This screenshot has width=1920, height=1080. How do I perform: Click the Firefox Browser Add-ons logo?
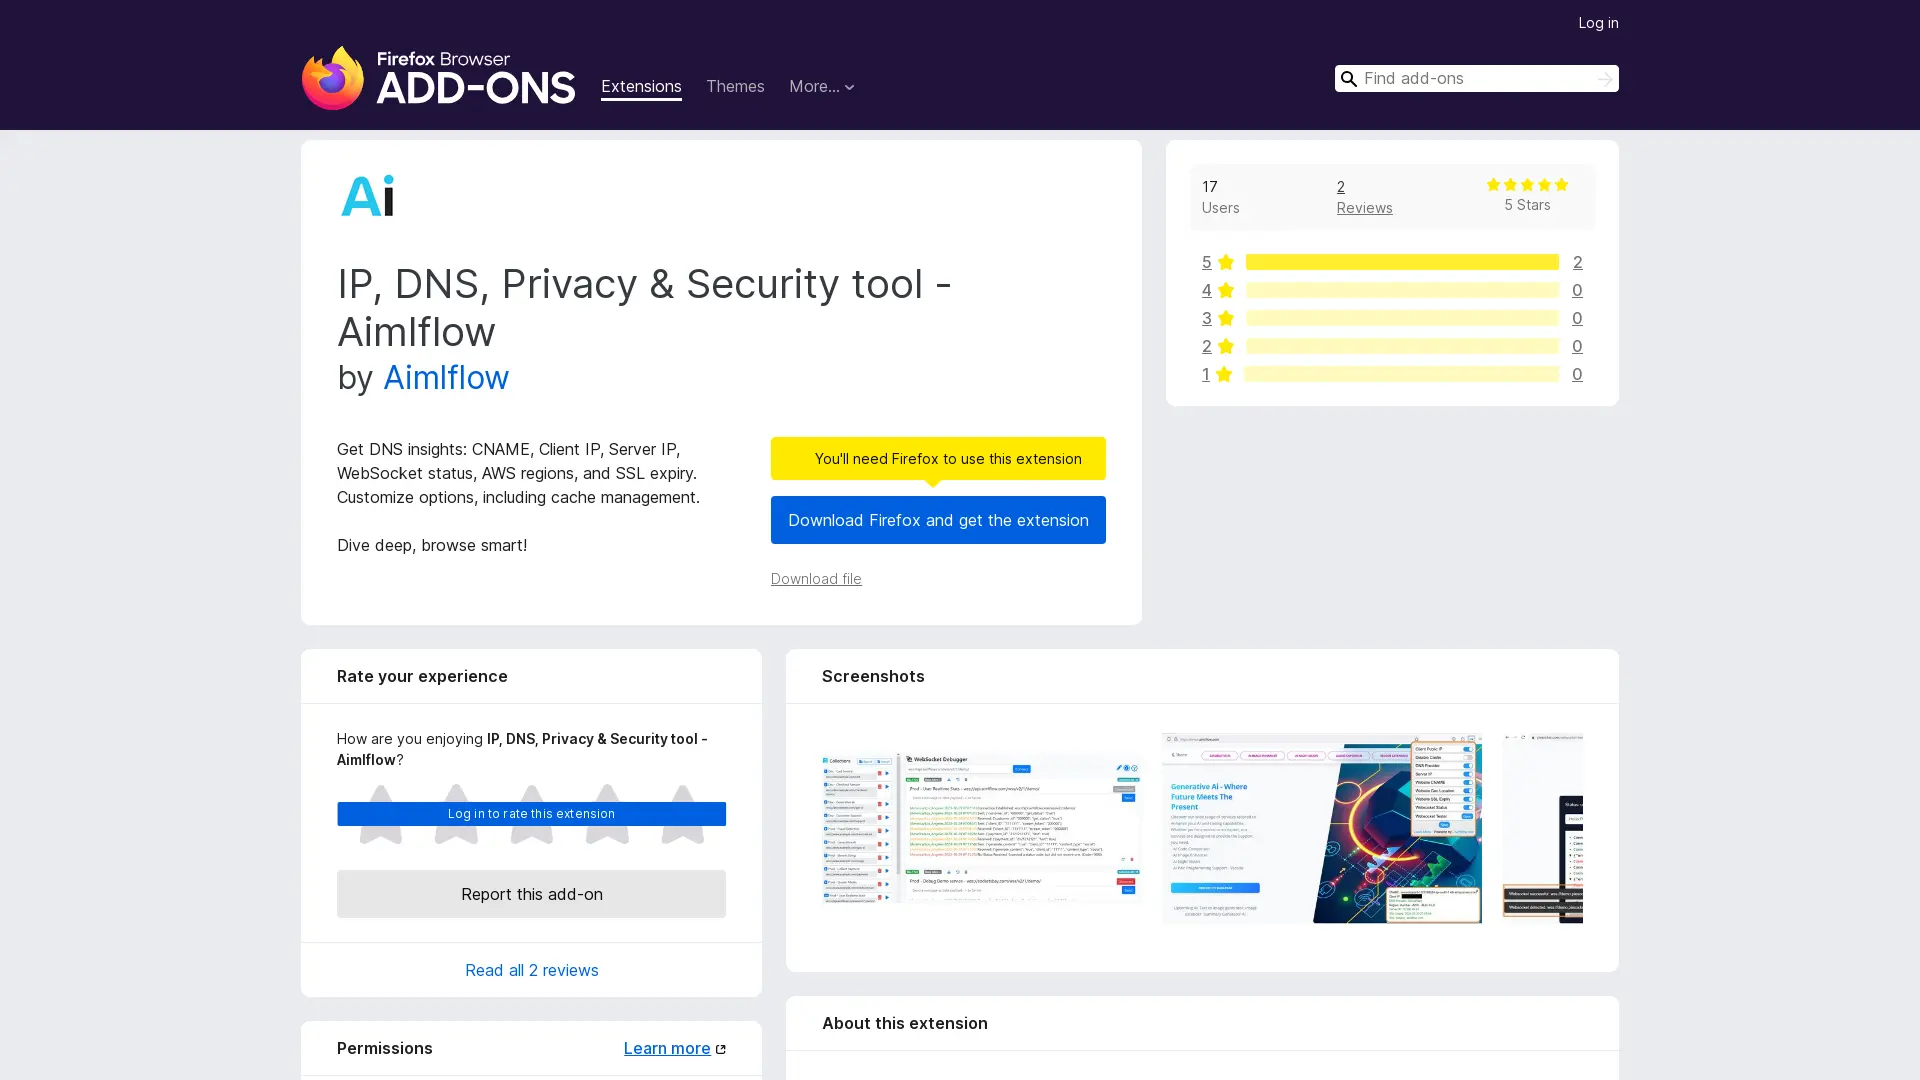438,78
